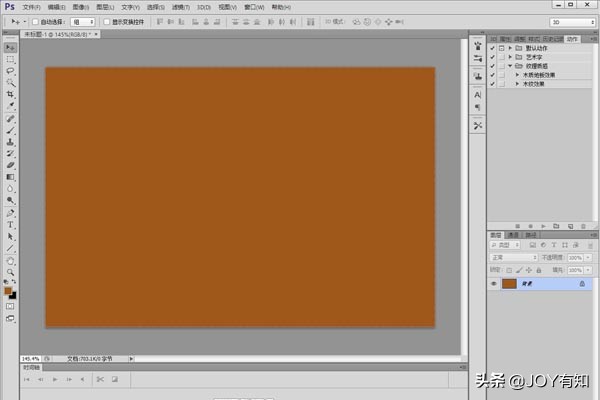600x400 pixels.
Task: Hide the Background layer eye icon
Action: (x=494, y=284)
